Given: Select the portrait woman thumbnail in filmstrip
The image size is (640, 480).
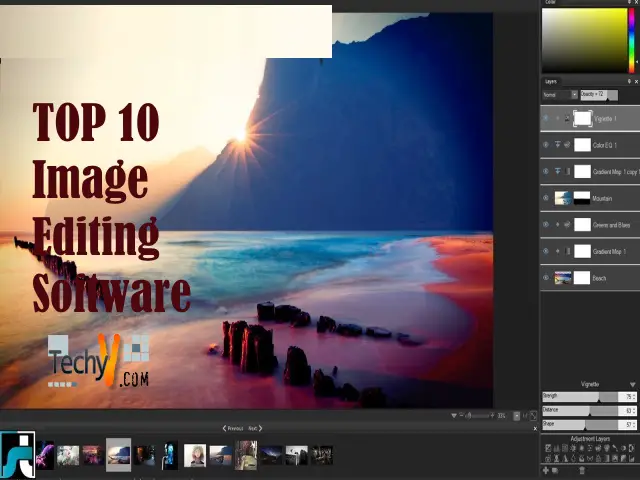Looking at the screenshot, I should pos(195,456).
